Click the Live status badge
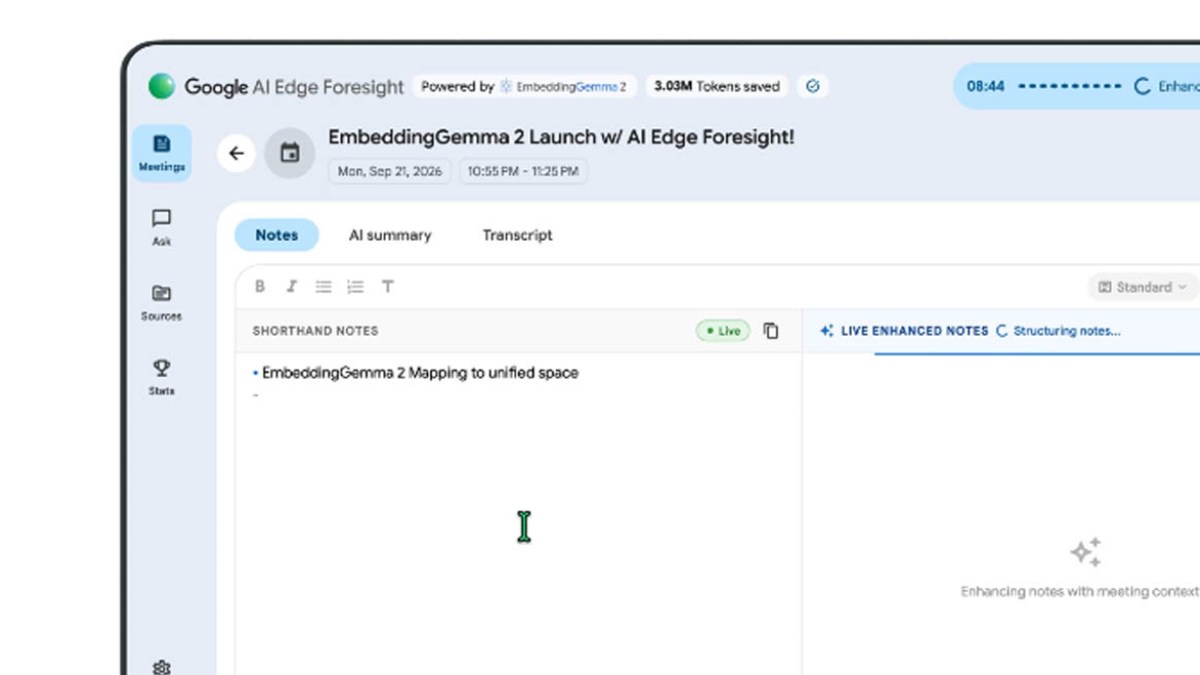This screenshot has width=1200, height=675. tap(723, 331)
